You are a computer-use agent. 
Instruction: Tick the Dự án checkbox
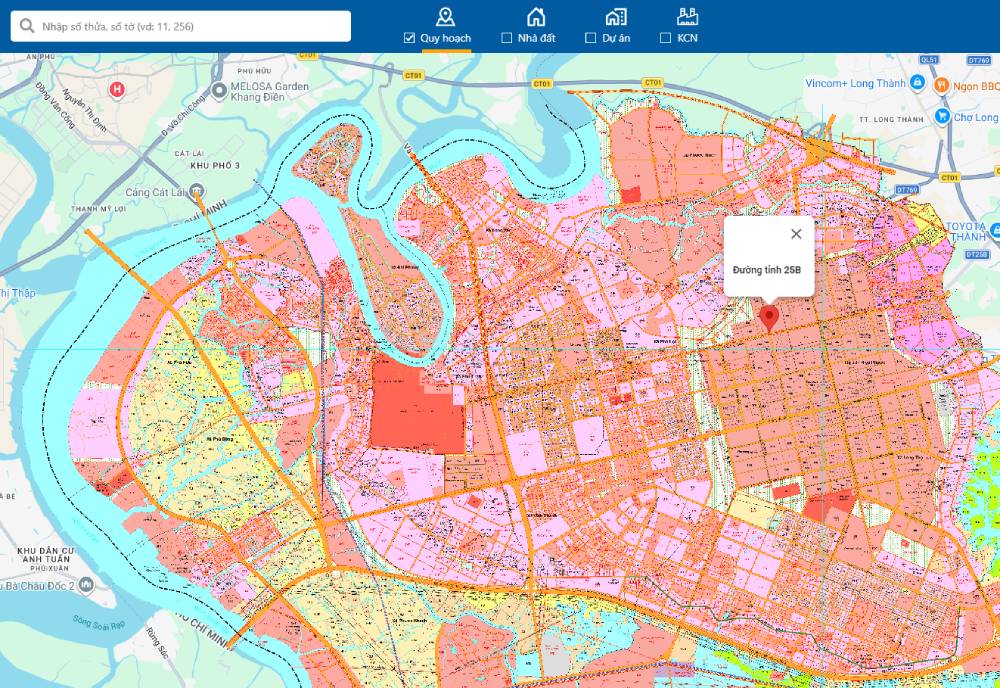[591, 38]
